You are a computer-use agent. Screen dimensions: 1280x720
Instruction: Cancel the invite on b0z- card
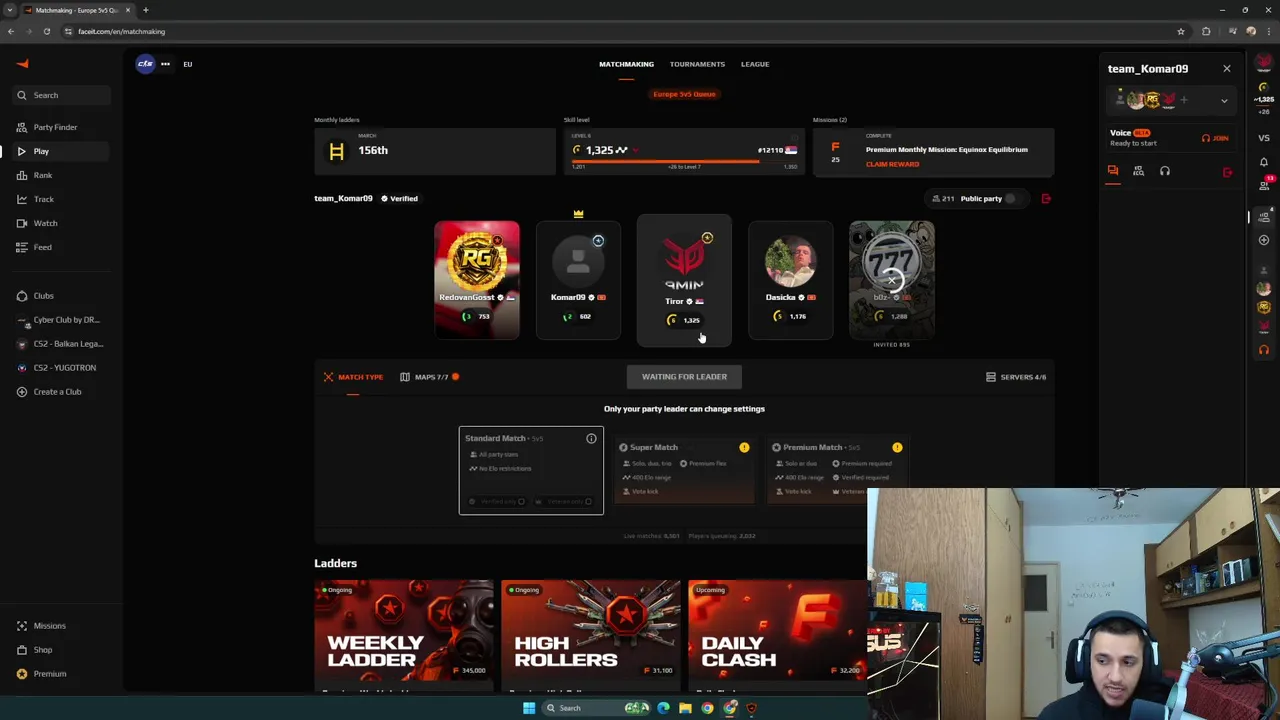point(892,281)
